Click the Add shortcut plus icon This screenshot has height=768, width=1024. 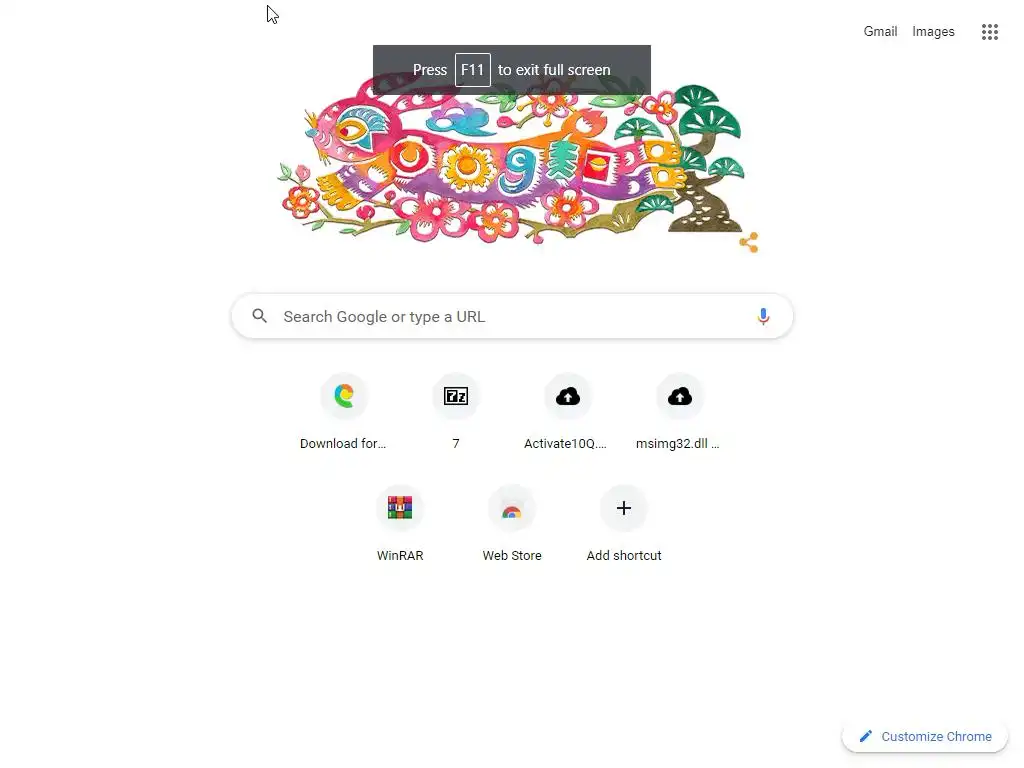click(x=624, y=508)
